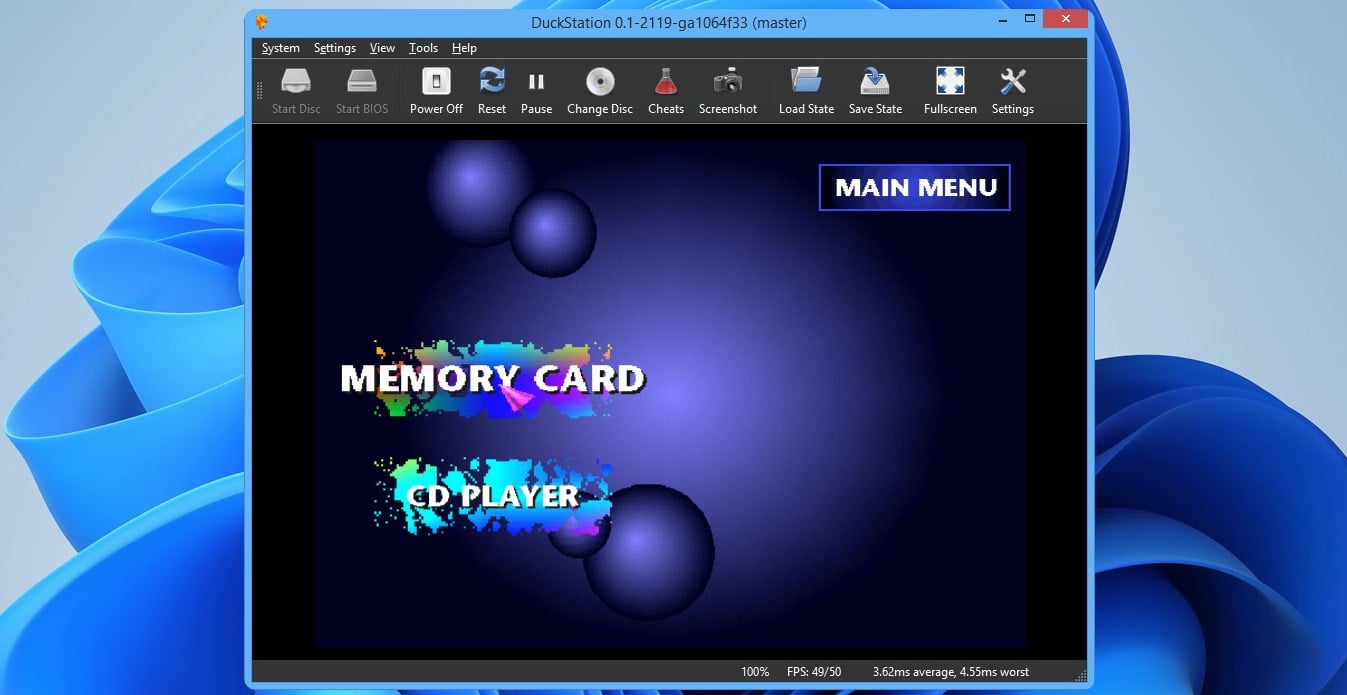Take a screenshot with the camera icon

tap(728, 91)
